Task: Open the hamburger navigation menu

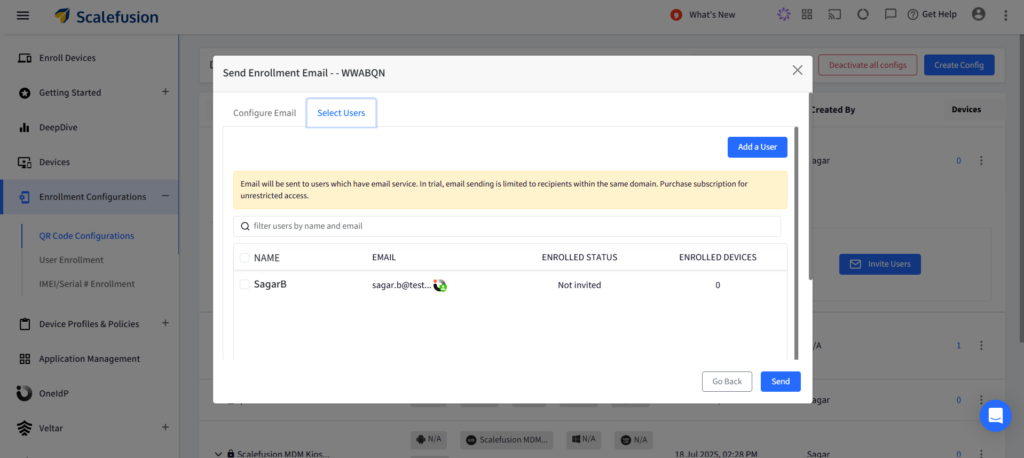Action: (x=23, y=15)
